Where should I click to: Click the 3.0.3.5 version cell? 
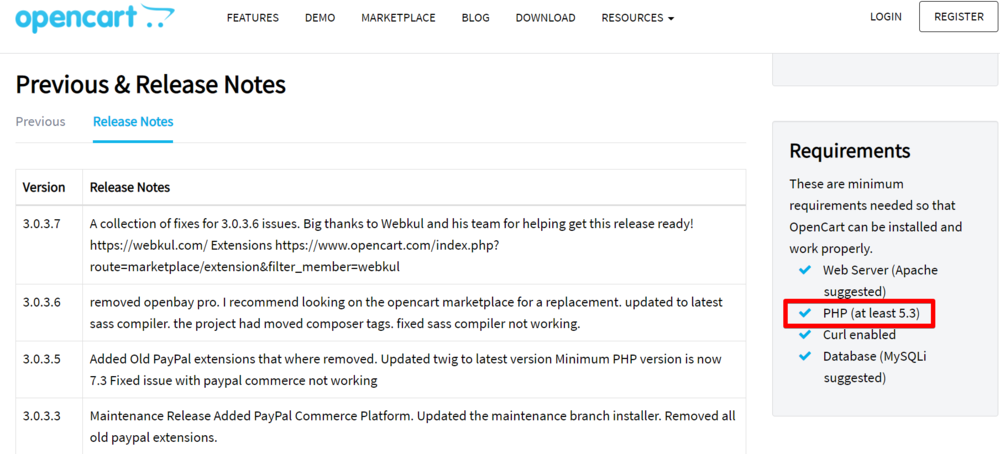click(42, 359)
